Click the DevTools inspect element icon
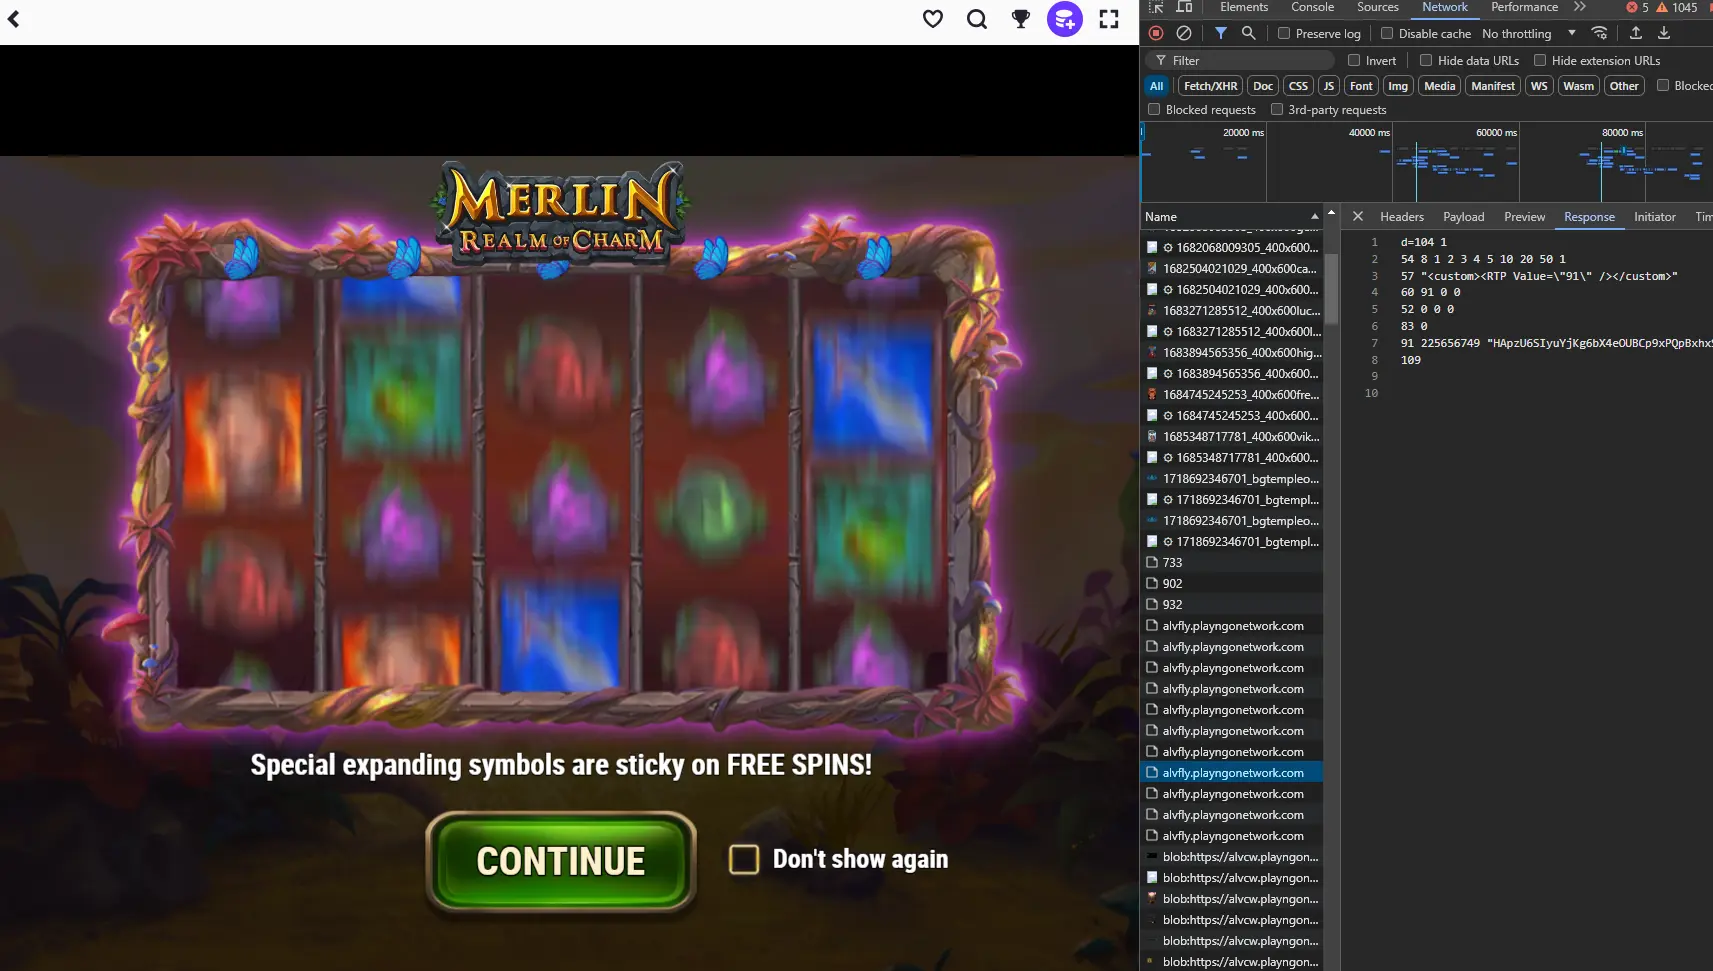The image size is (1713, 971). click(x=1156, y=7)
